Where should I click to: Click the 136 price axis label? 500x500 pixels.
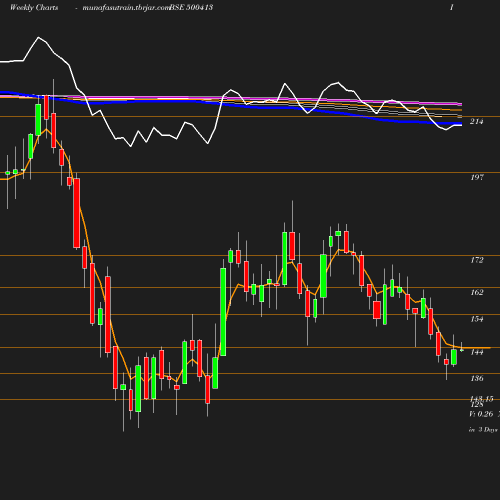[477, 378]
